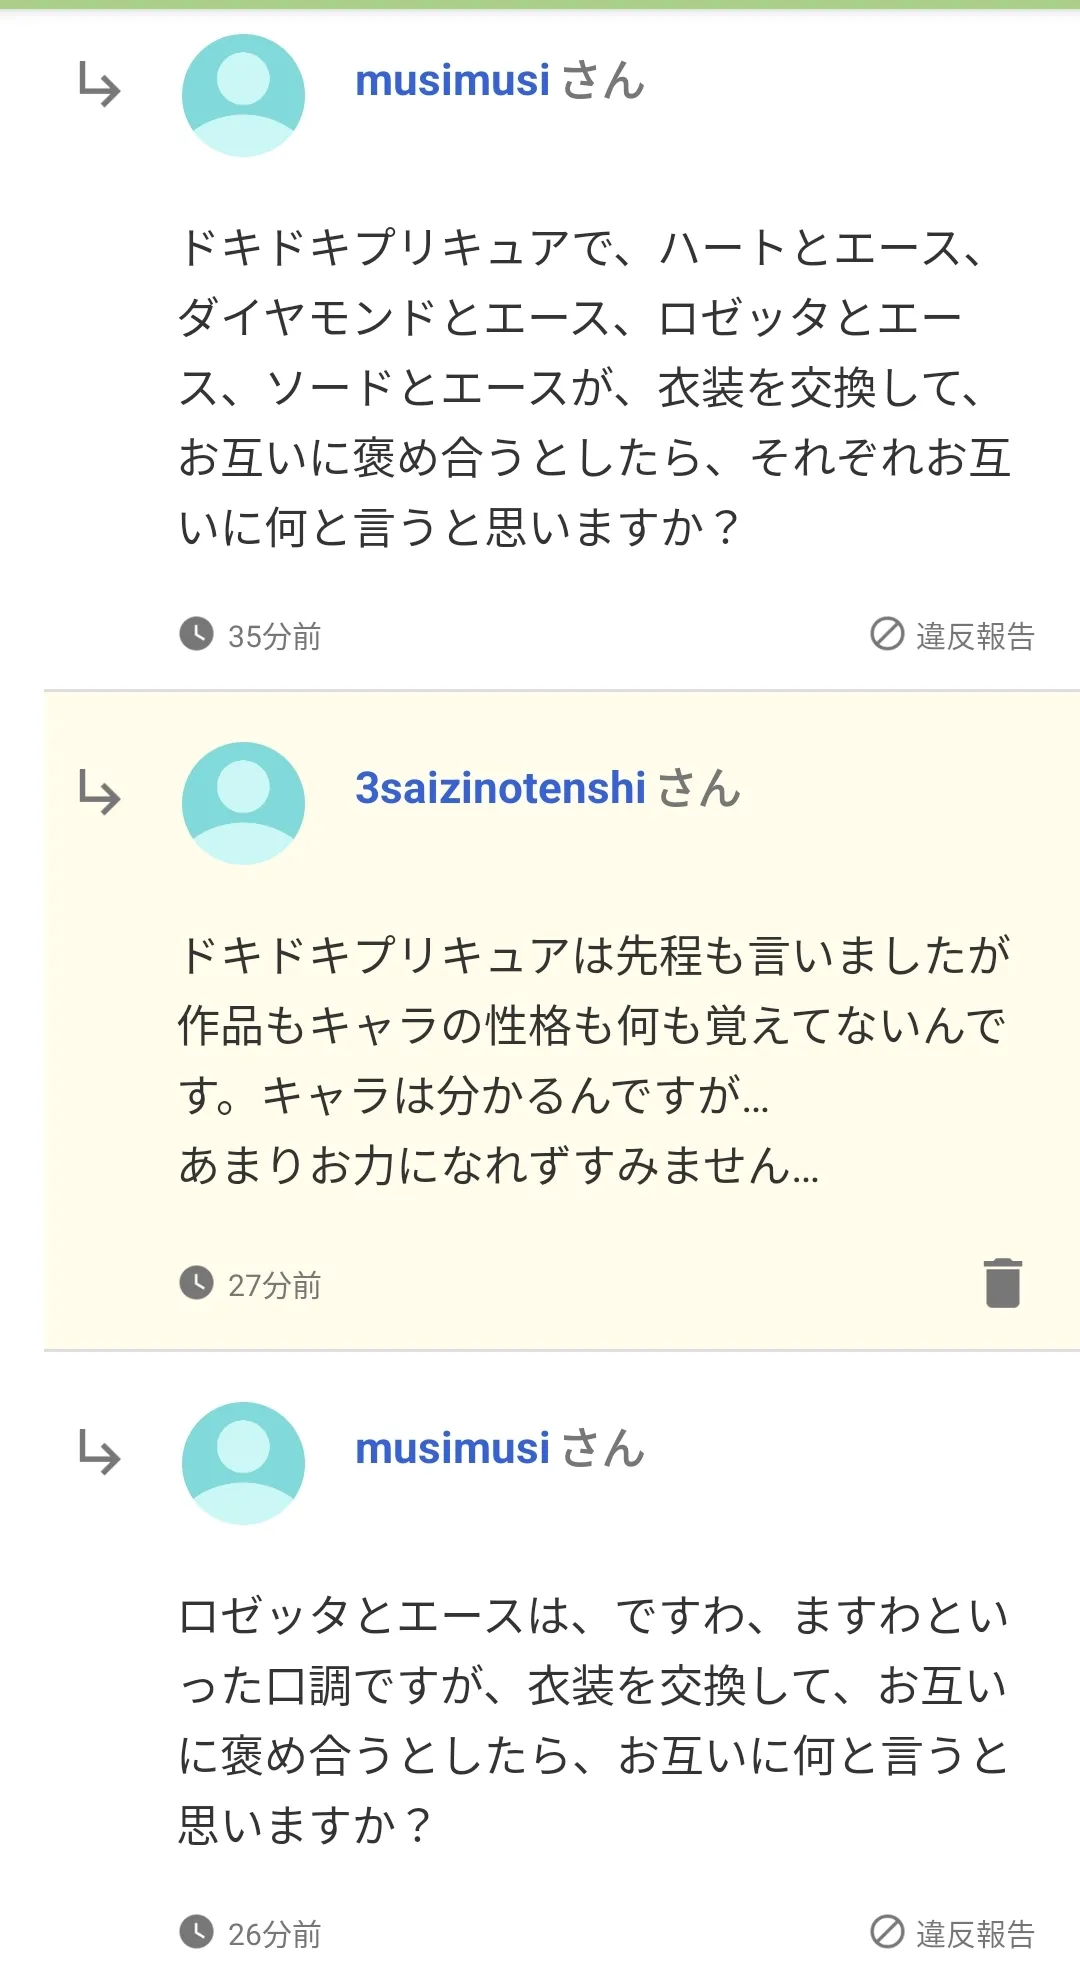The height and width of the screenshot is (1983, 1080).
Task: Click 違反報告 on the 35分前 comment
Action: 952,636
